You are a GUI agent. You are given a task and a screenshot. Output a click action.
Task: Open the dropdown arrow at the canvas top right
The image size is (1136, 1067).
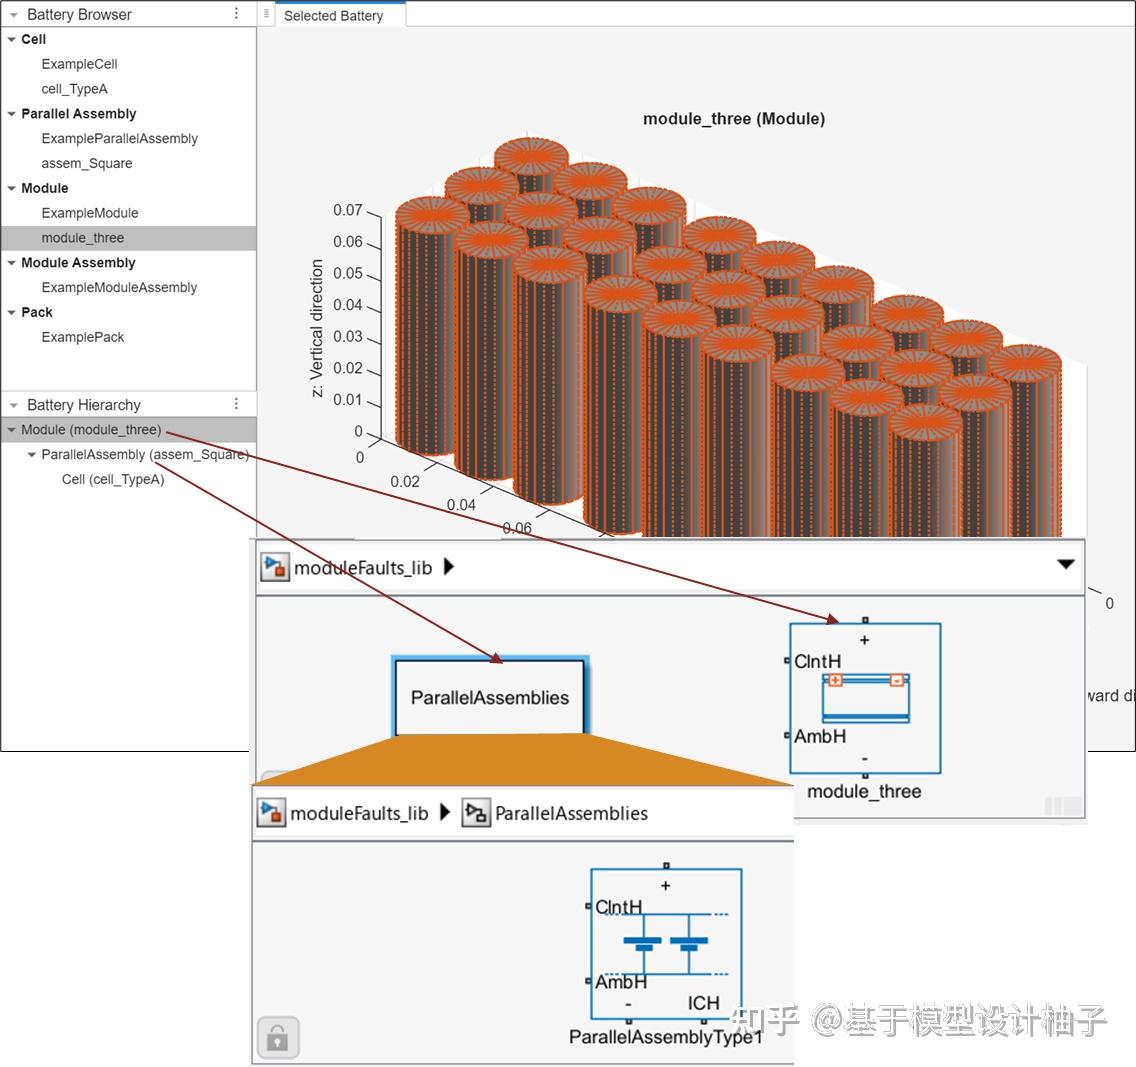(1066, 563)
